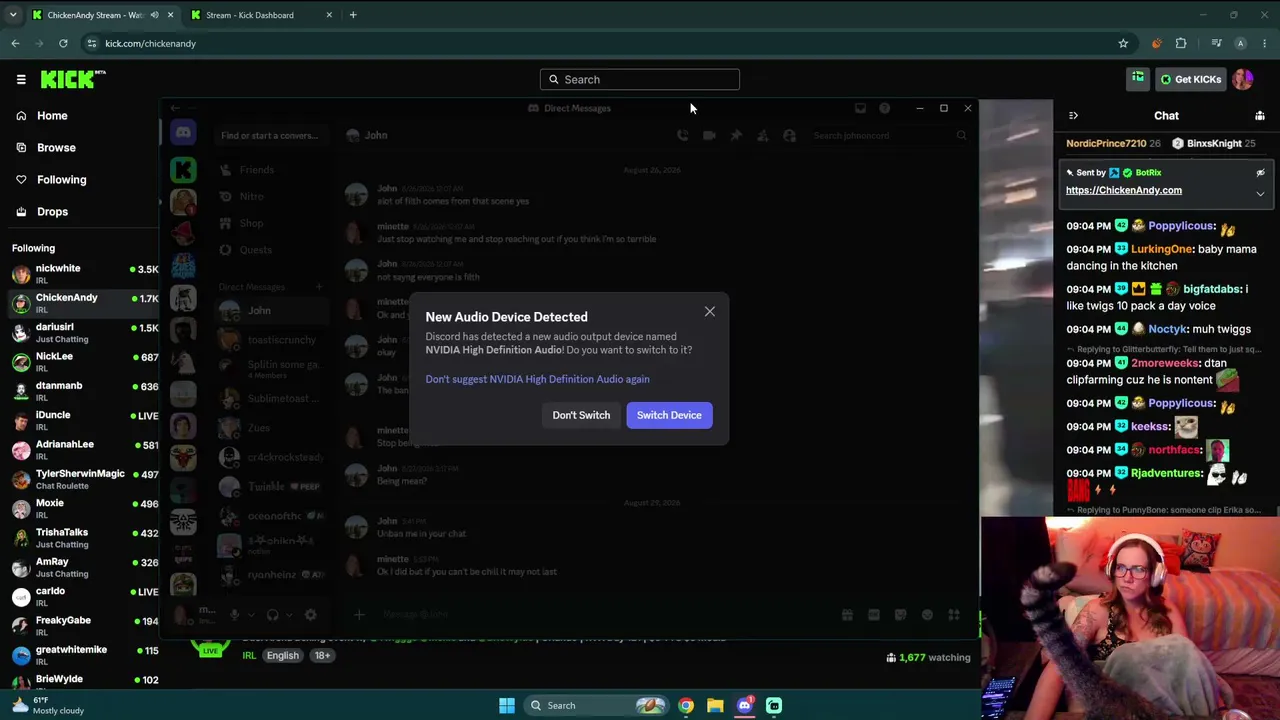Start a voice call in Discord

(x=682, y=136)
